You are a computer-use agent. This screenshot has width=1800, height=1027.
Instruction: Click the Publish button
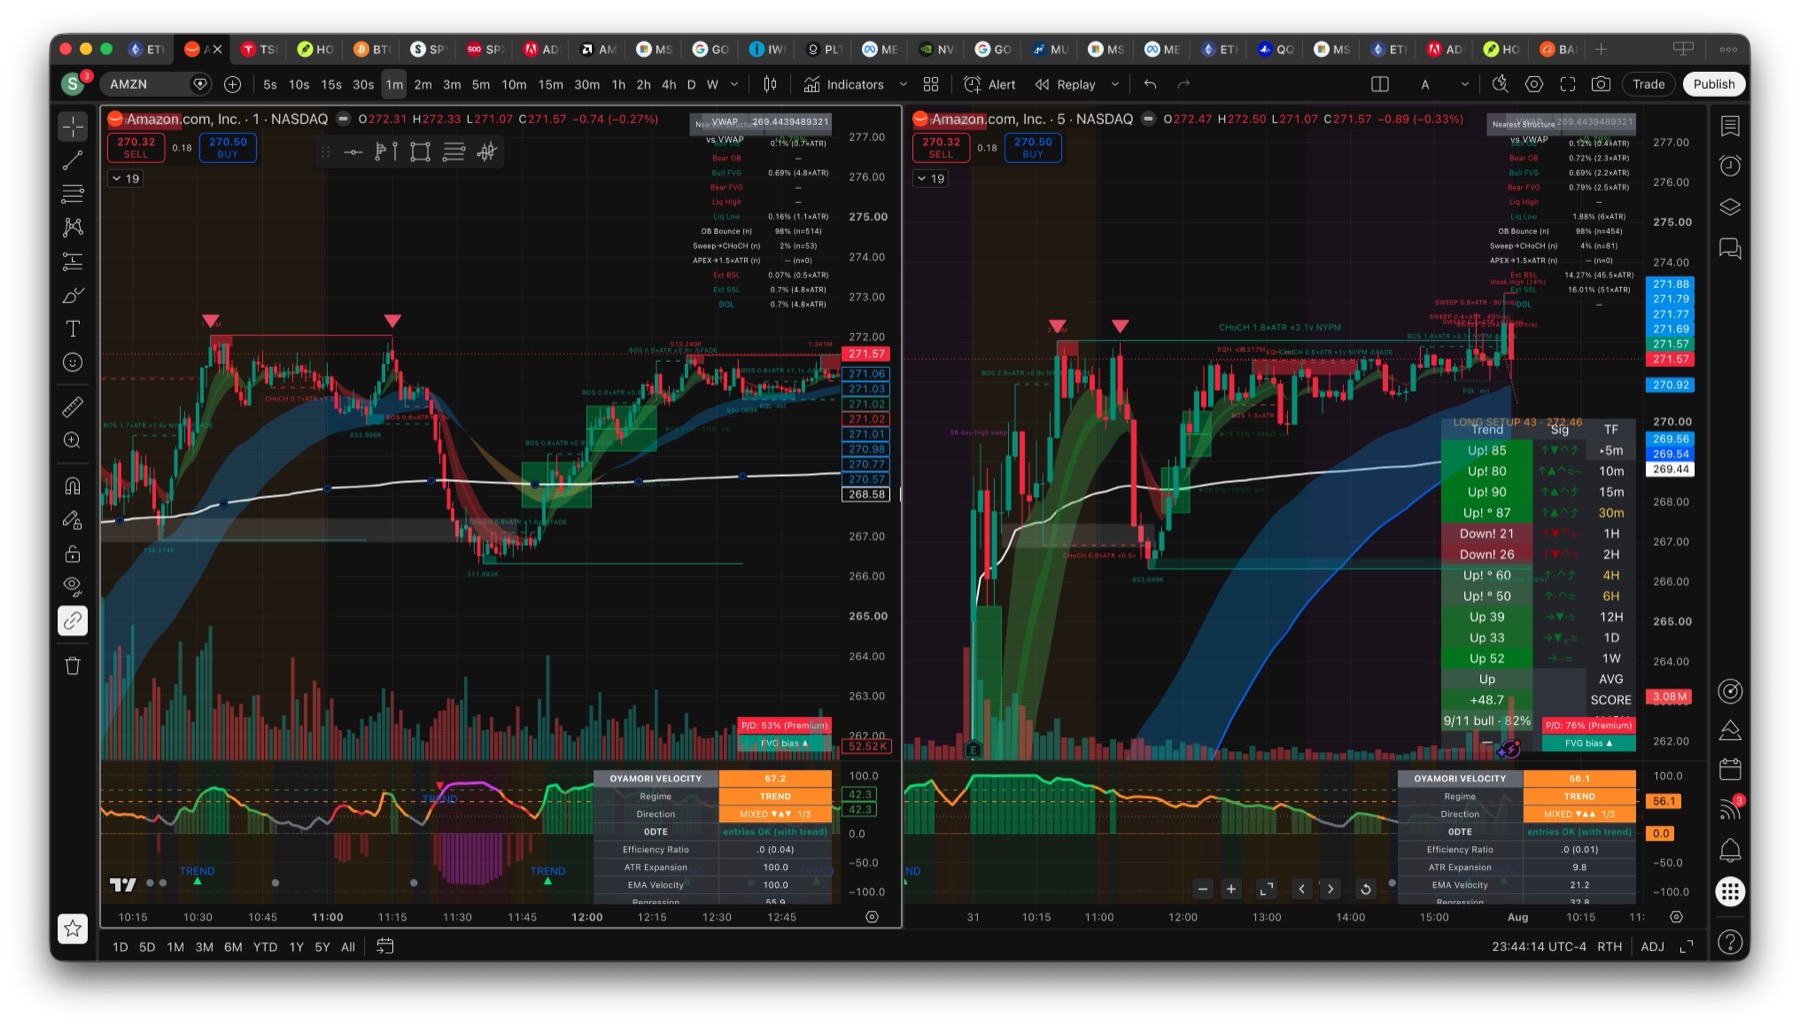pos(1714,85)
